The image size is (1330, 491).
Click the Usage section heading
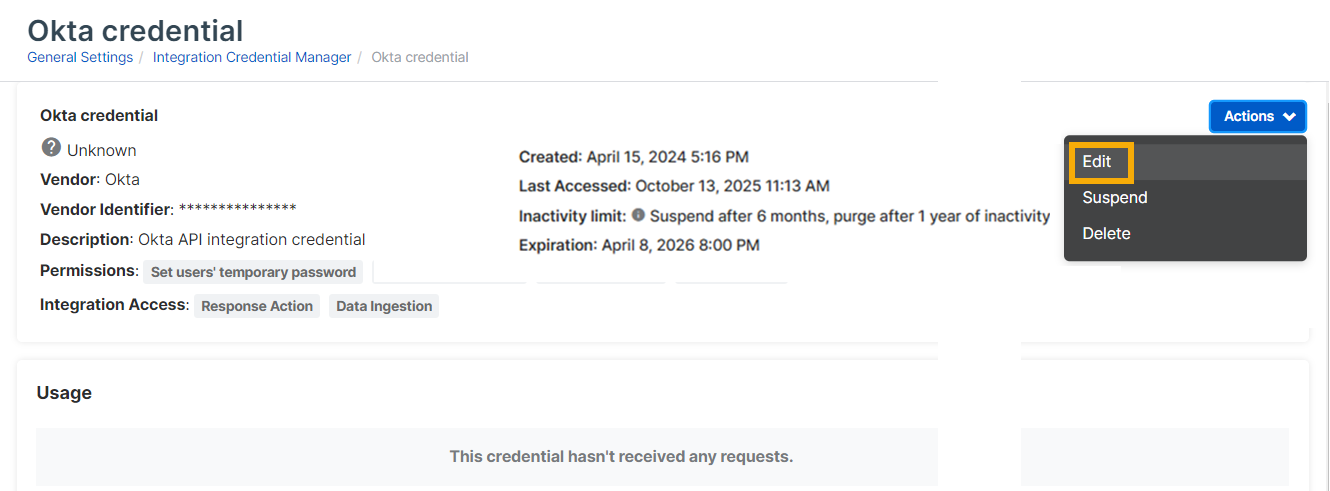pyautogui.click(x=64, y=393)
